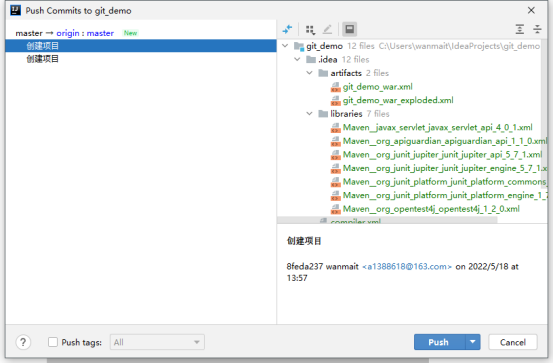Click the horizontal scrollbar in file tree
554x363 pixels.
coord(387,220)
